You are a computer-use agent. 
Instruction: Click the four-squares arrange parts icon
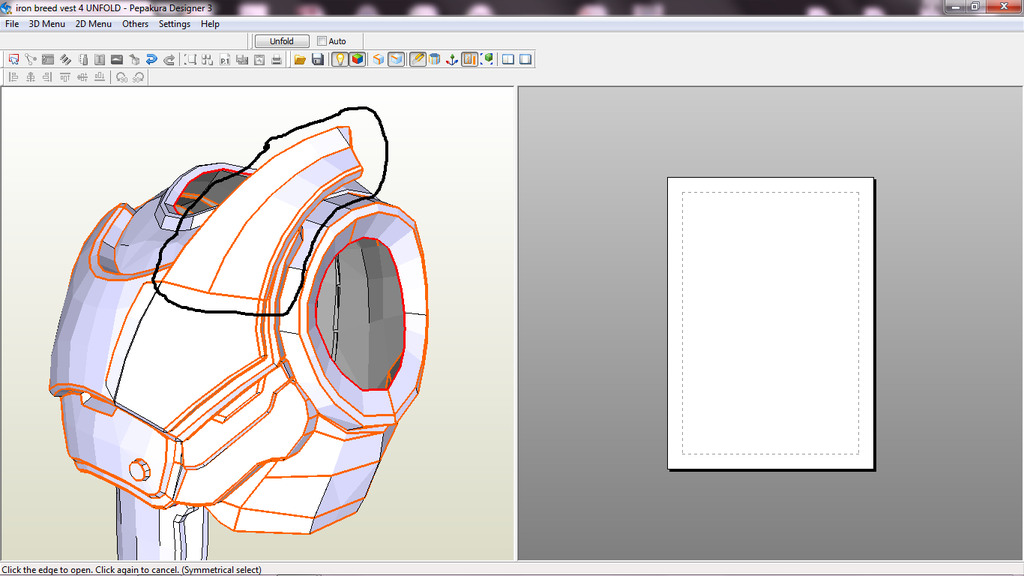[x=208, y=59]
